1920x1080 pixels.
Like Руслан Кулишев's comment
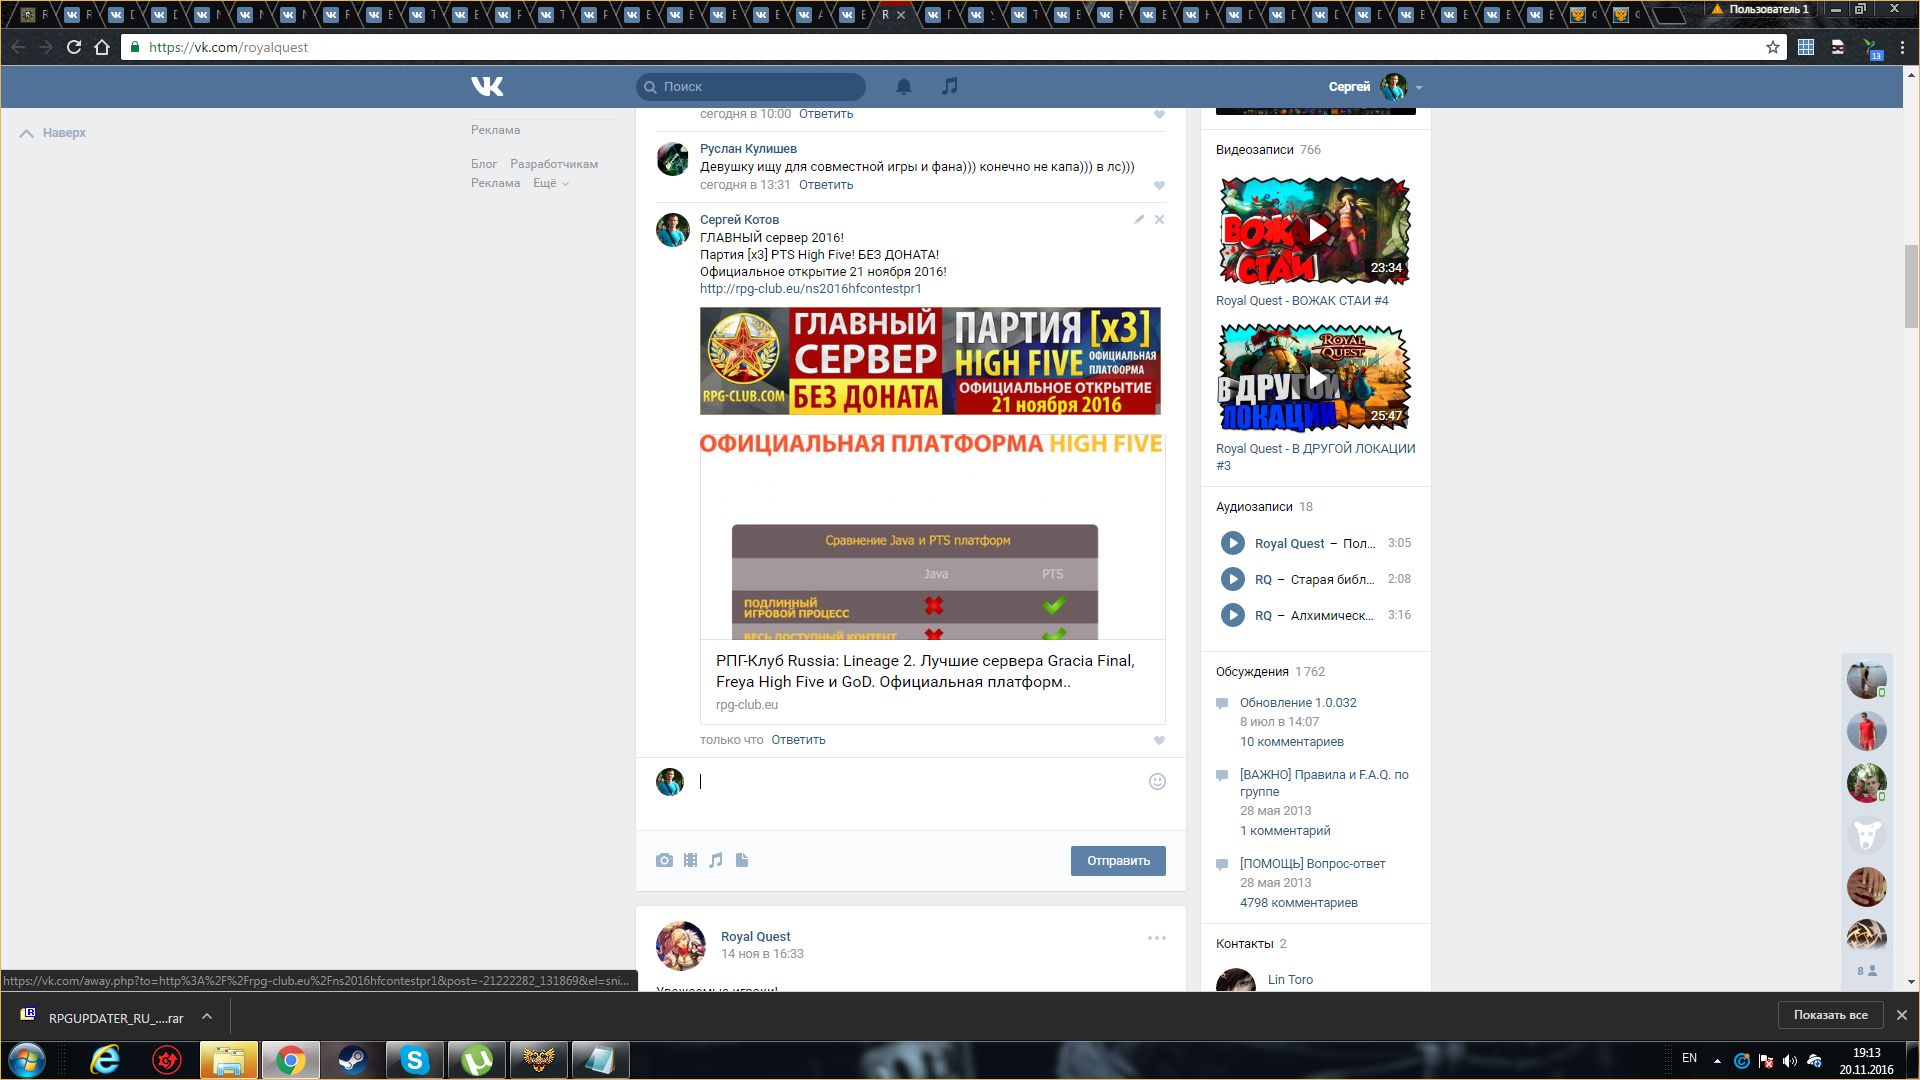pos(1159,185)
